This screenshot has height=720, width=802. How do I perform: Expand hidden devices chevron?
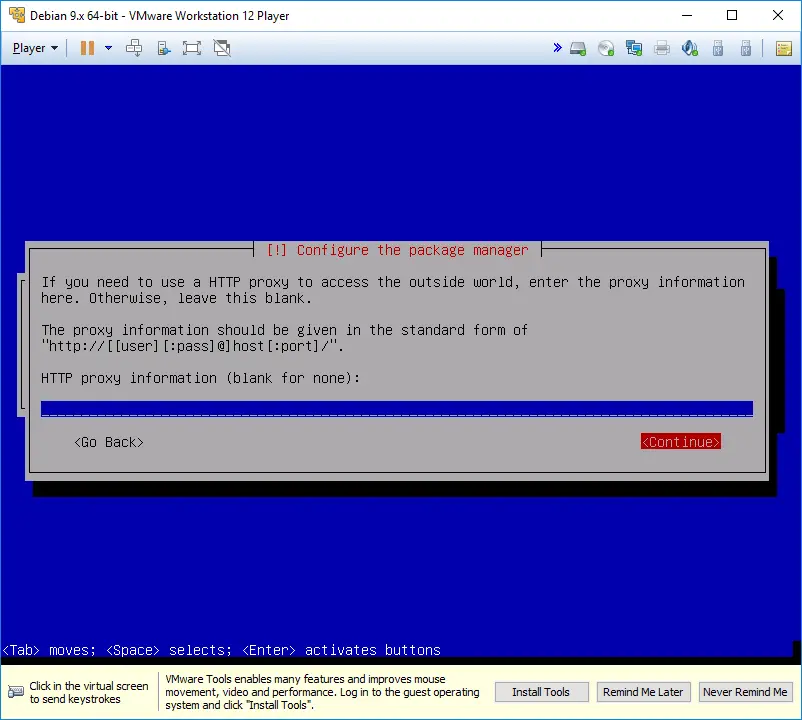[x=558, y=48]
